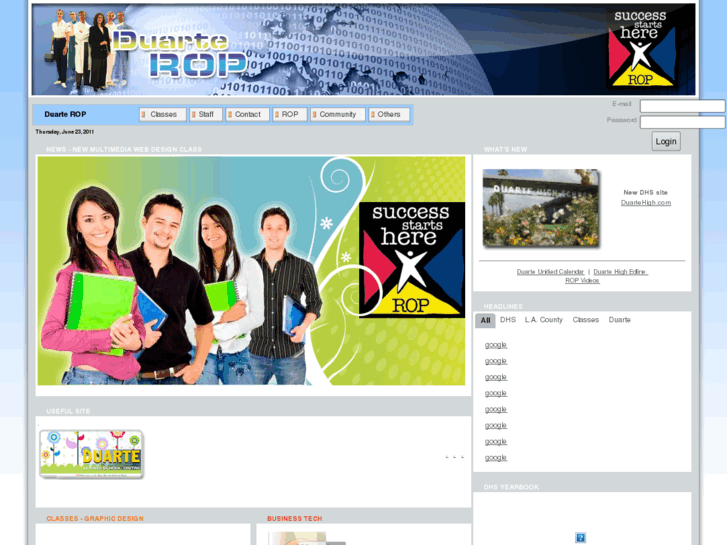727x545 pixels.
Task: Open the Community menu
Action: [x=338, y=115]
